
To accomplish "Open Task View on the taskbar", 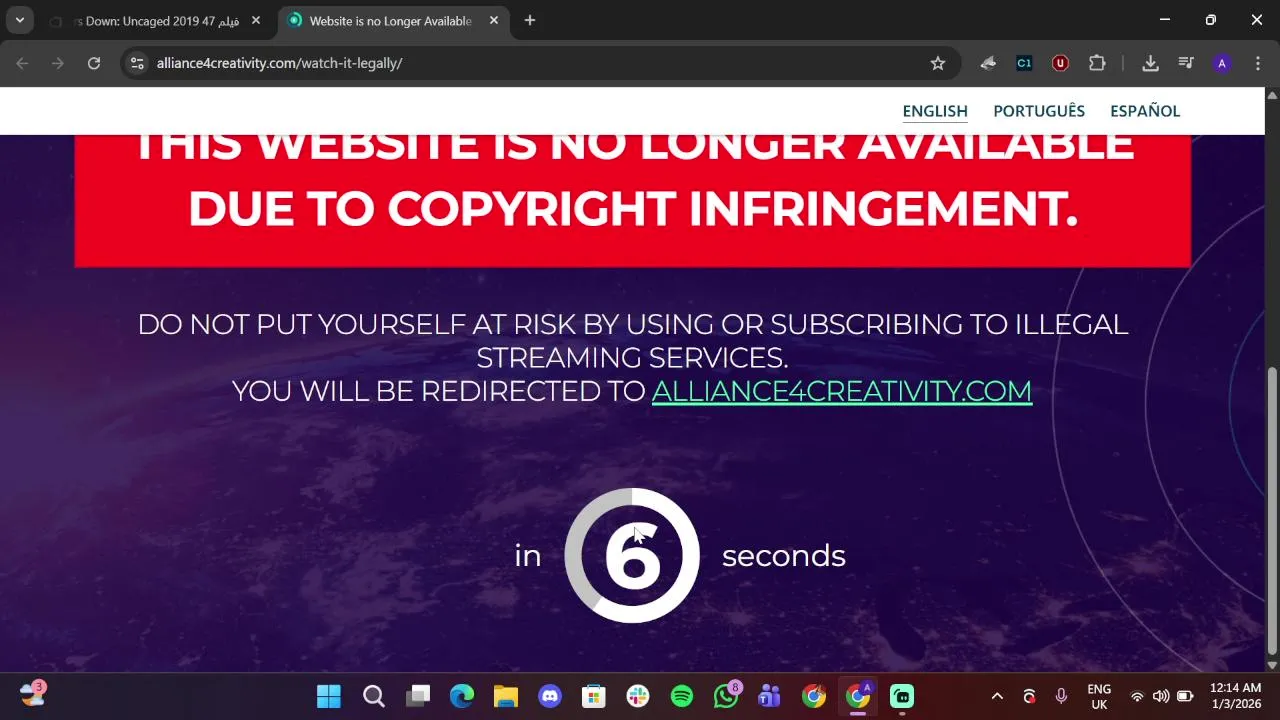I will click(418, 696).
